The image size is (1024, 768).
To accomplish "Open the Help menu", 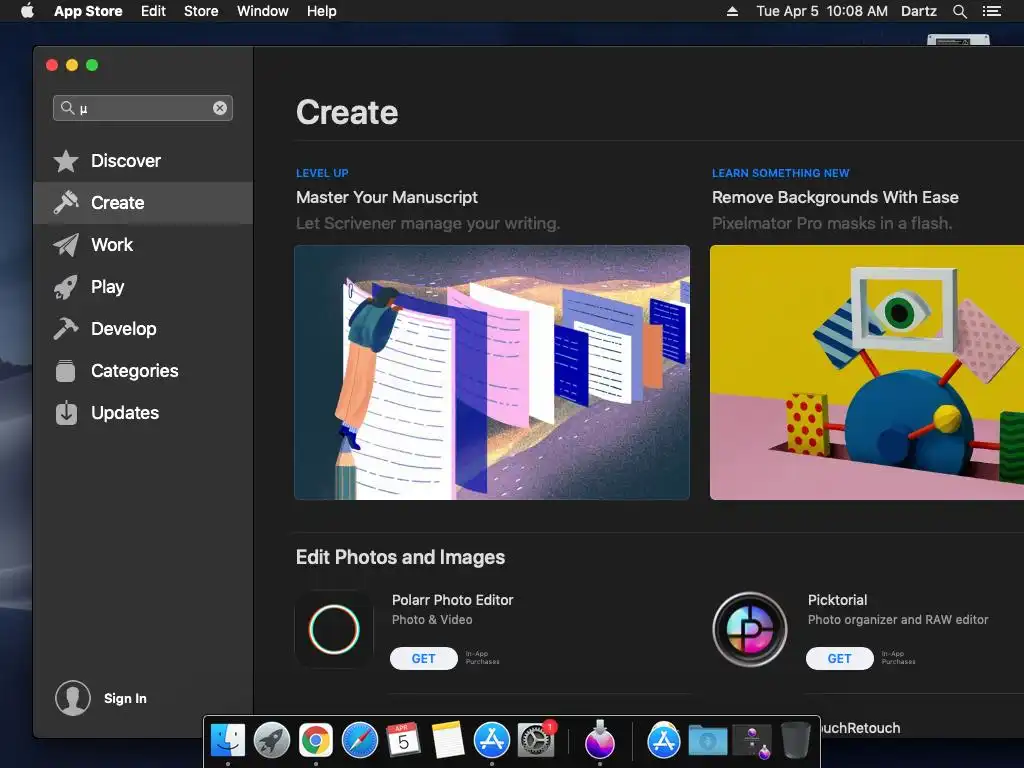I will pyautogui.click(x=322, y=11).
